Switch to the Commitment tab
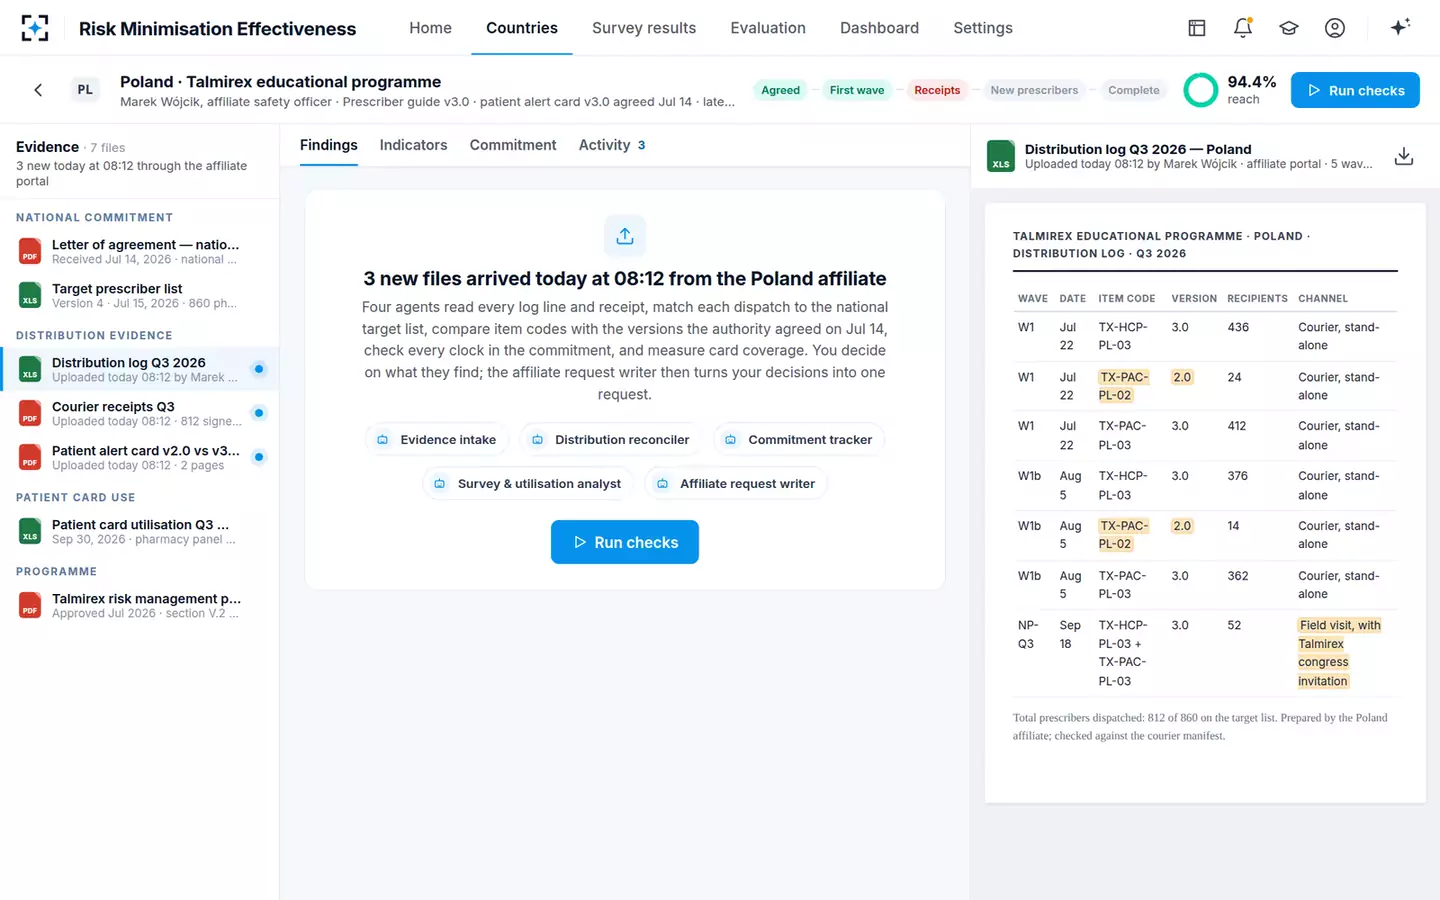 [513, 145]
